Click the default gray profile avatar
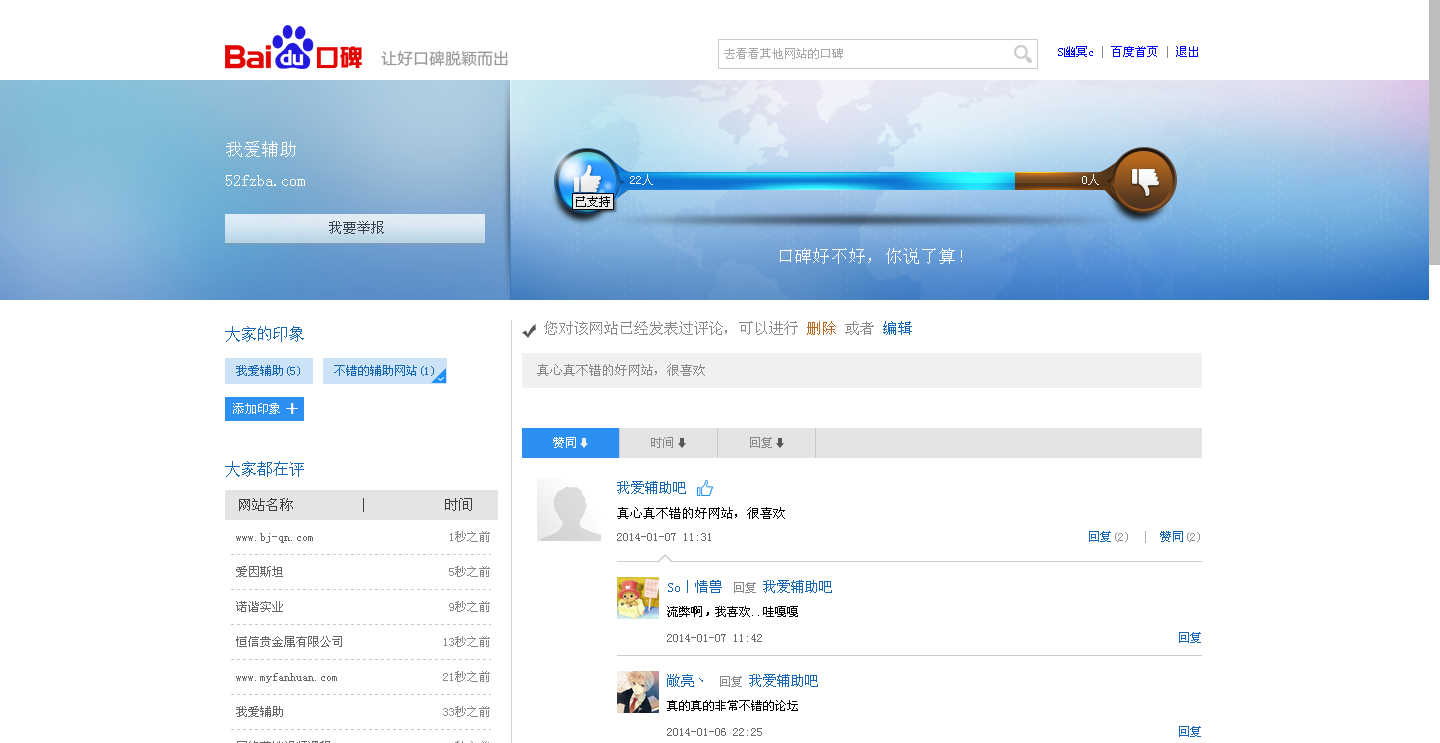 pyautogui.click(x=568, y=509)
